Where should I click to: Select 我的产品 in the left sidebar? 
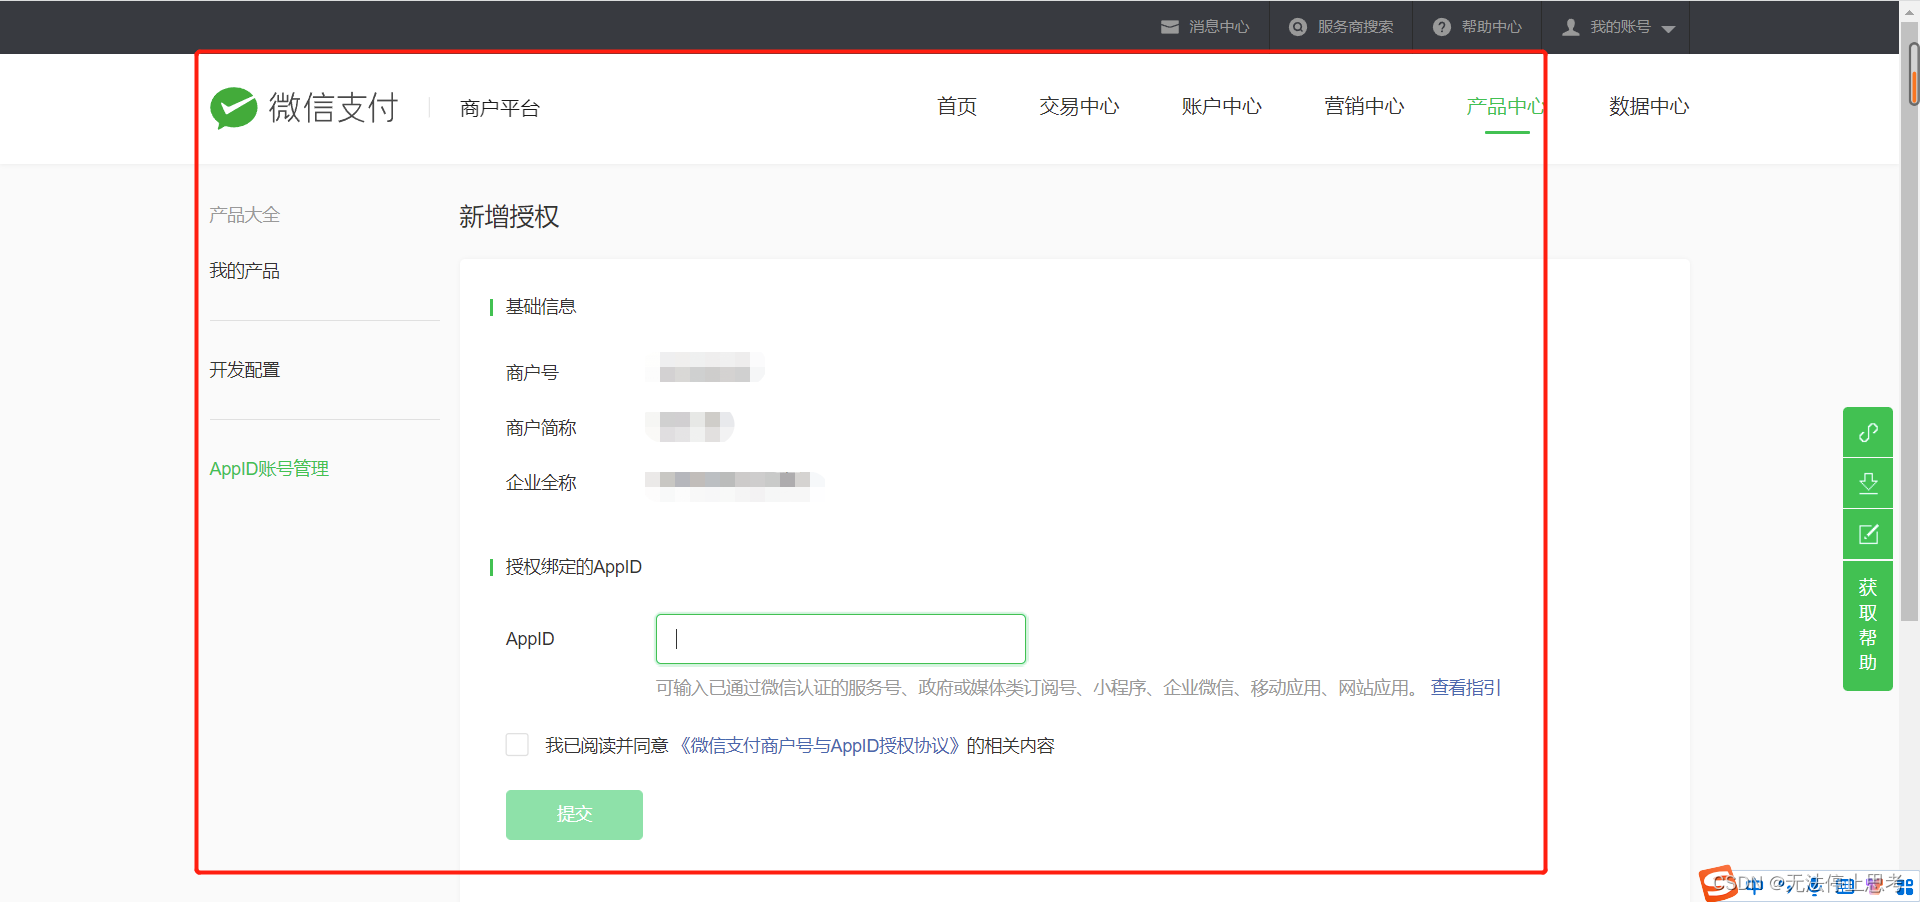[244, 271]
